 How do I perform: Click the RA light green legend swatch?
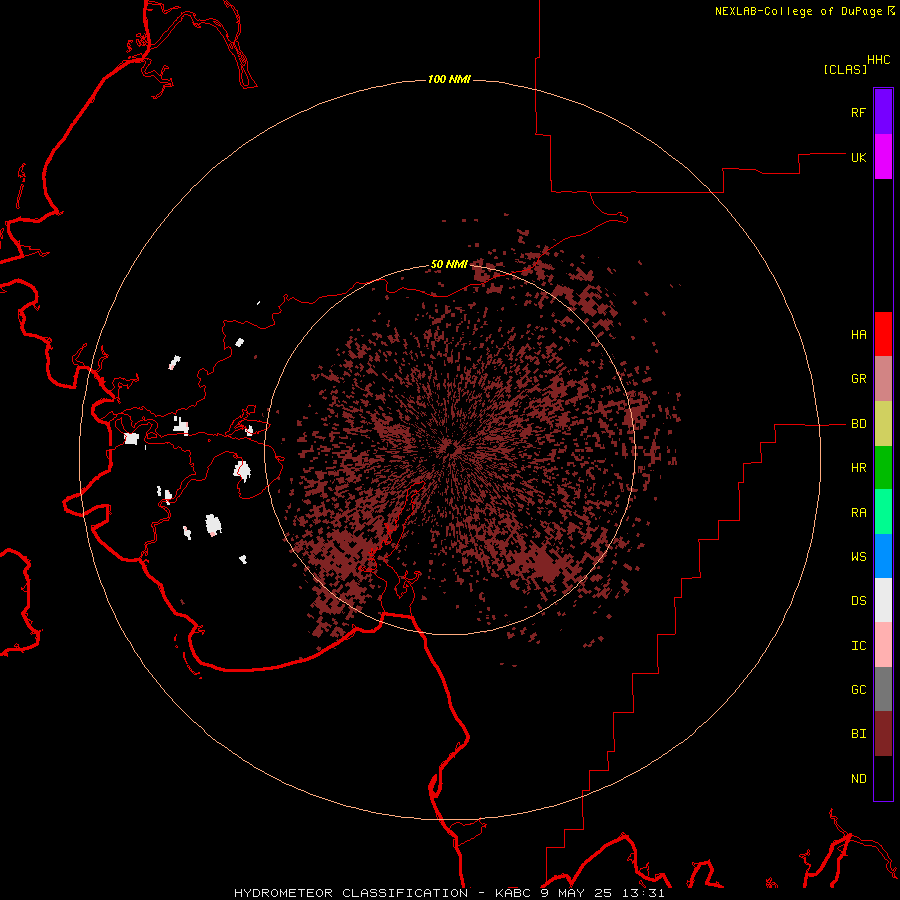tap(883, 512)
